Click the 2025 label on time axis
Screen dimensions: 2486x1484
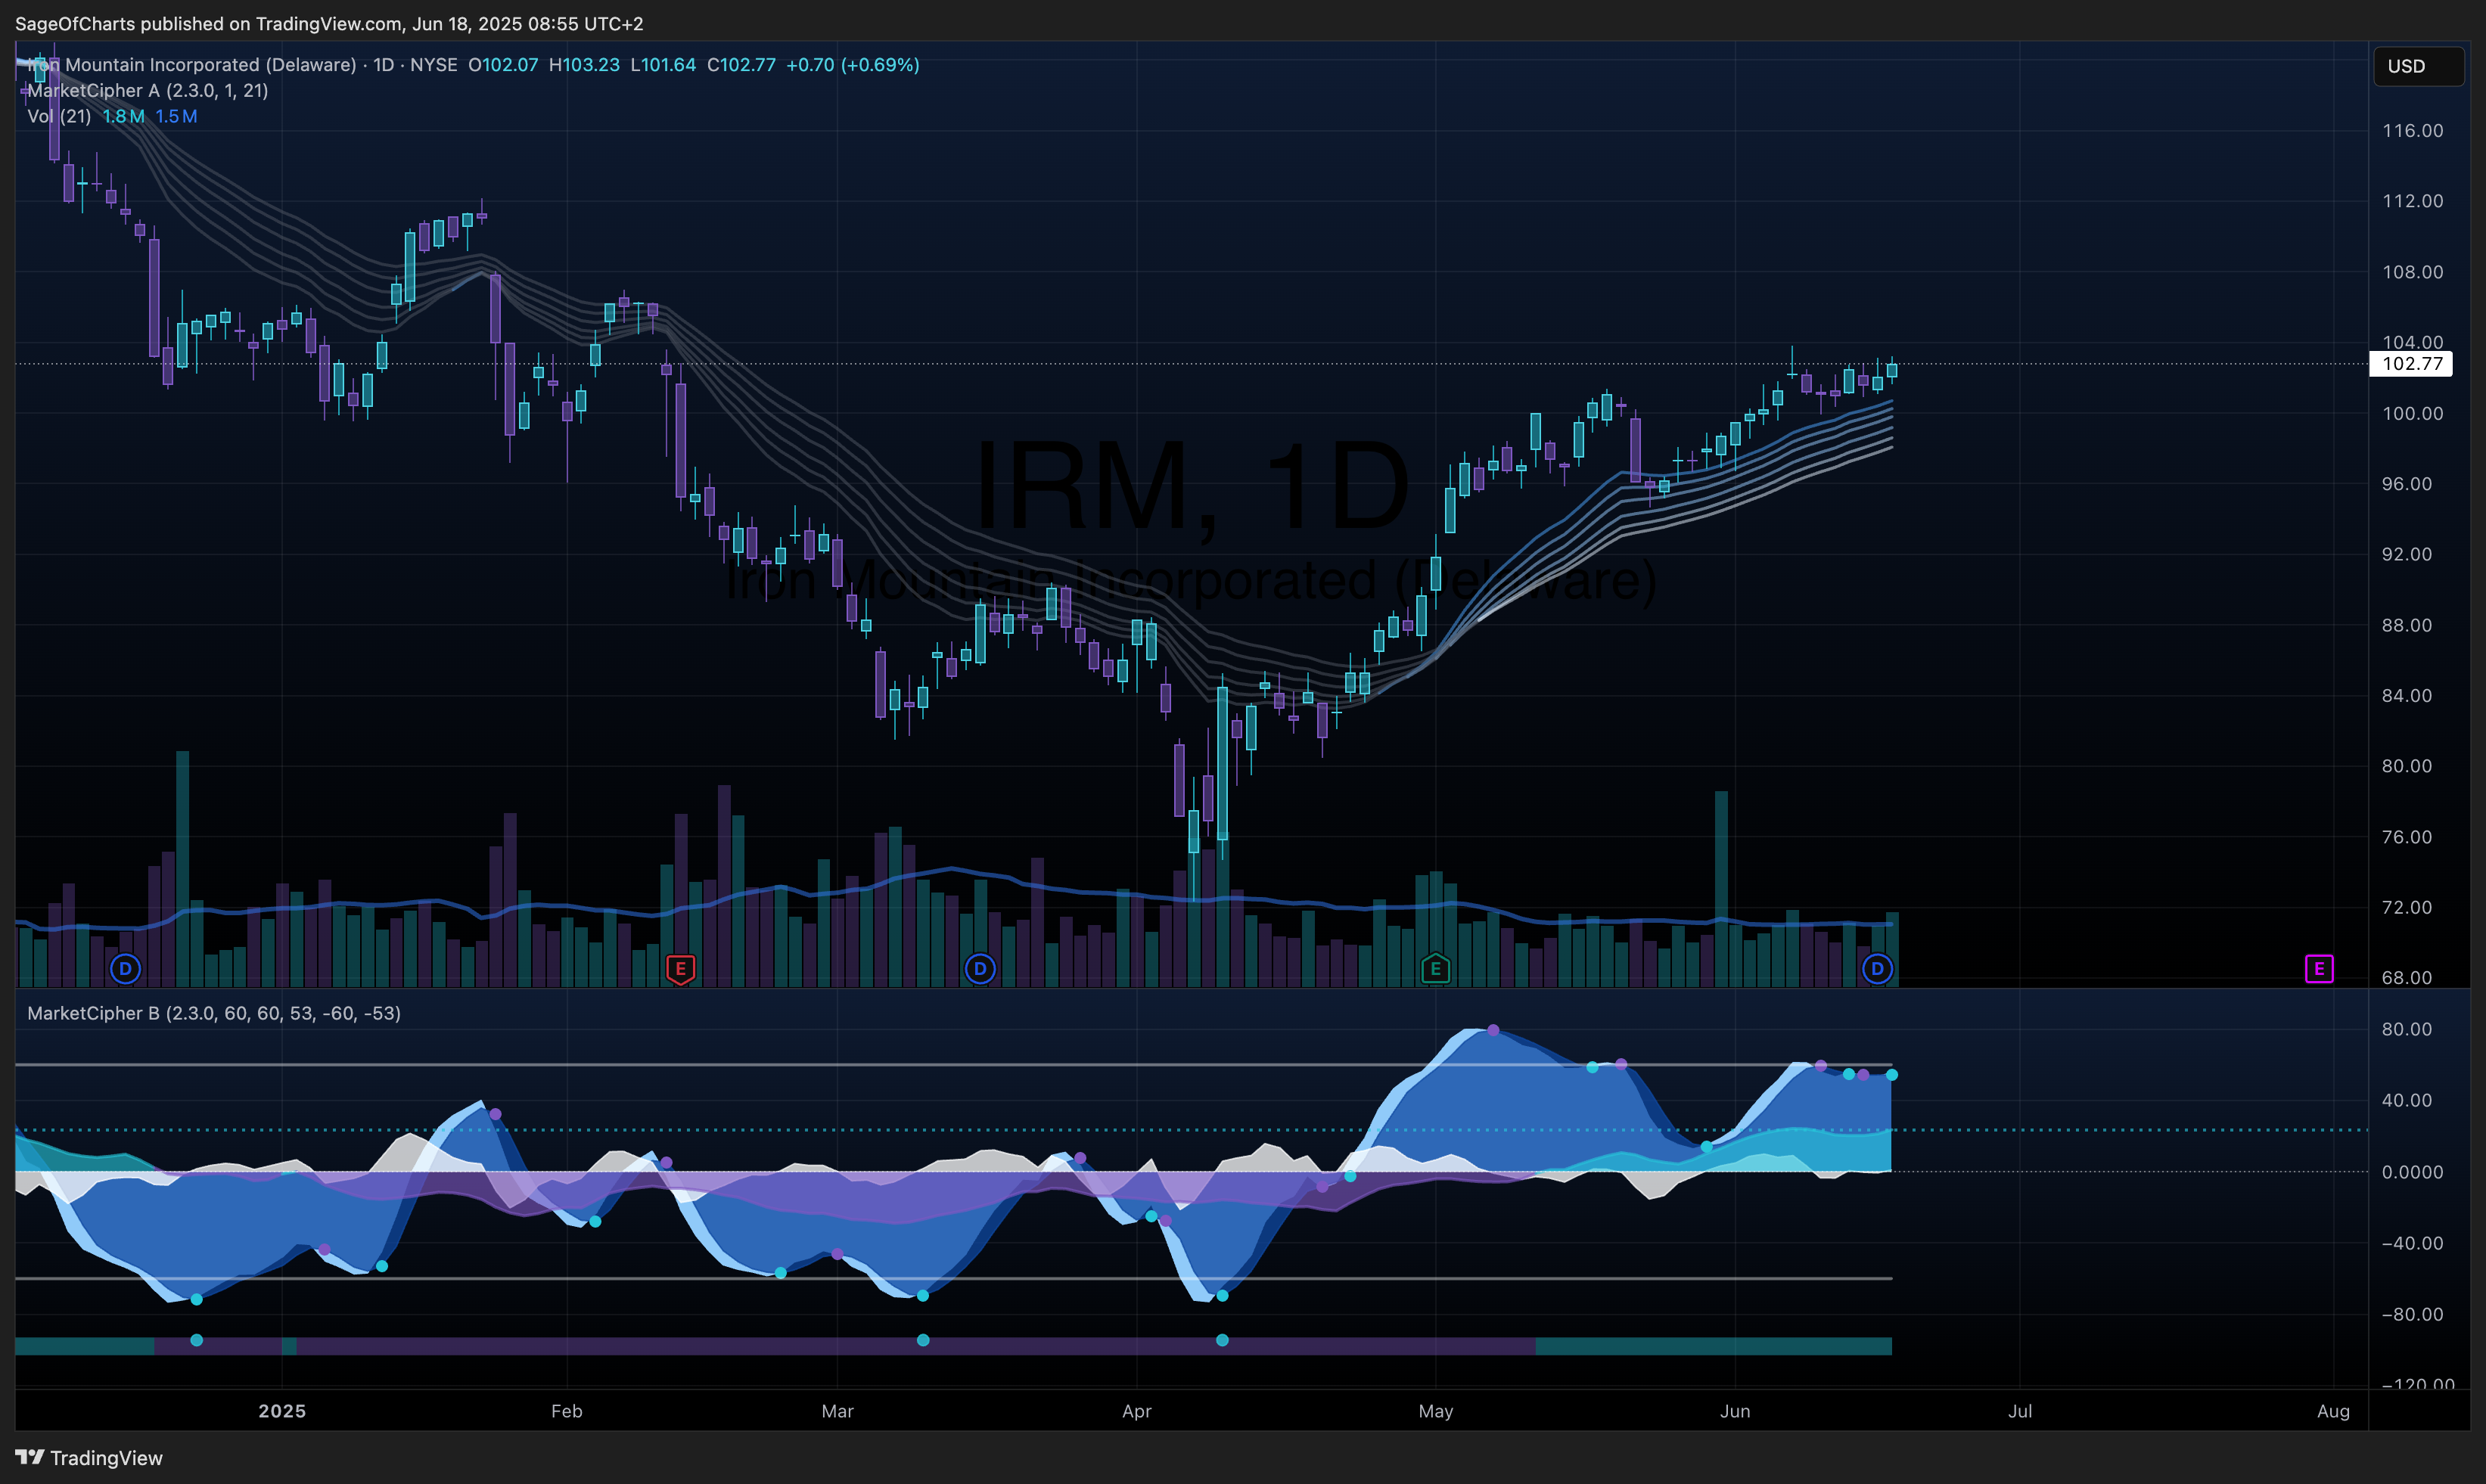[282, 1411]
